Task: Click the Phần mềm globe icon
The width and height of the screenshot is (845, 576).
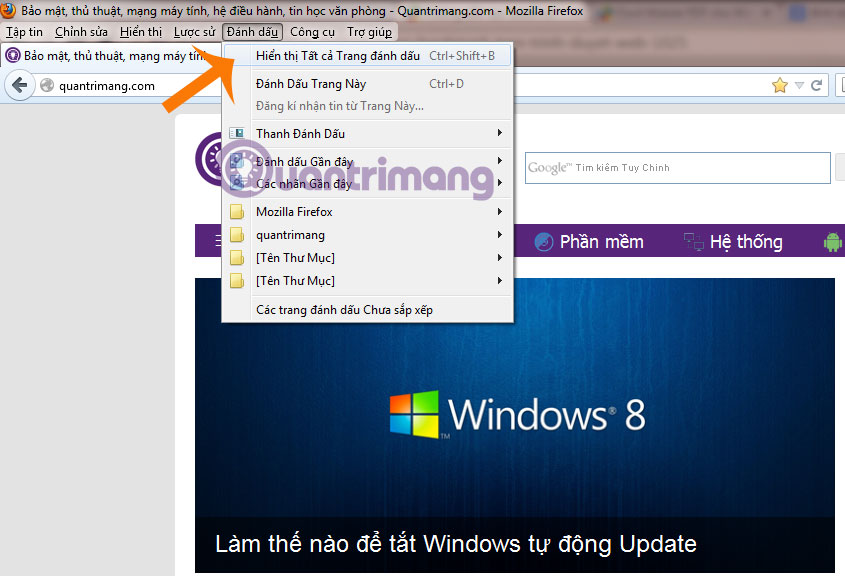Action: click(542, 241)
